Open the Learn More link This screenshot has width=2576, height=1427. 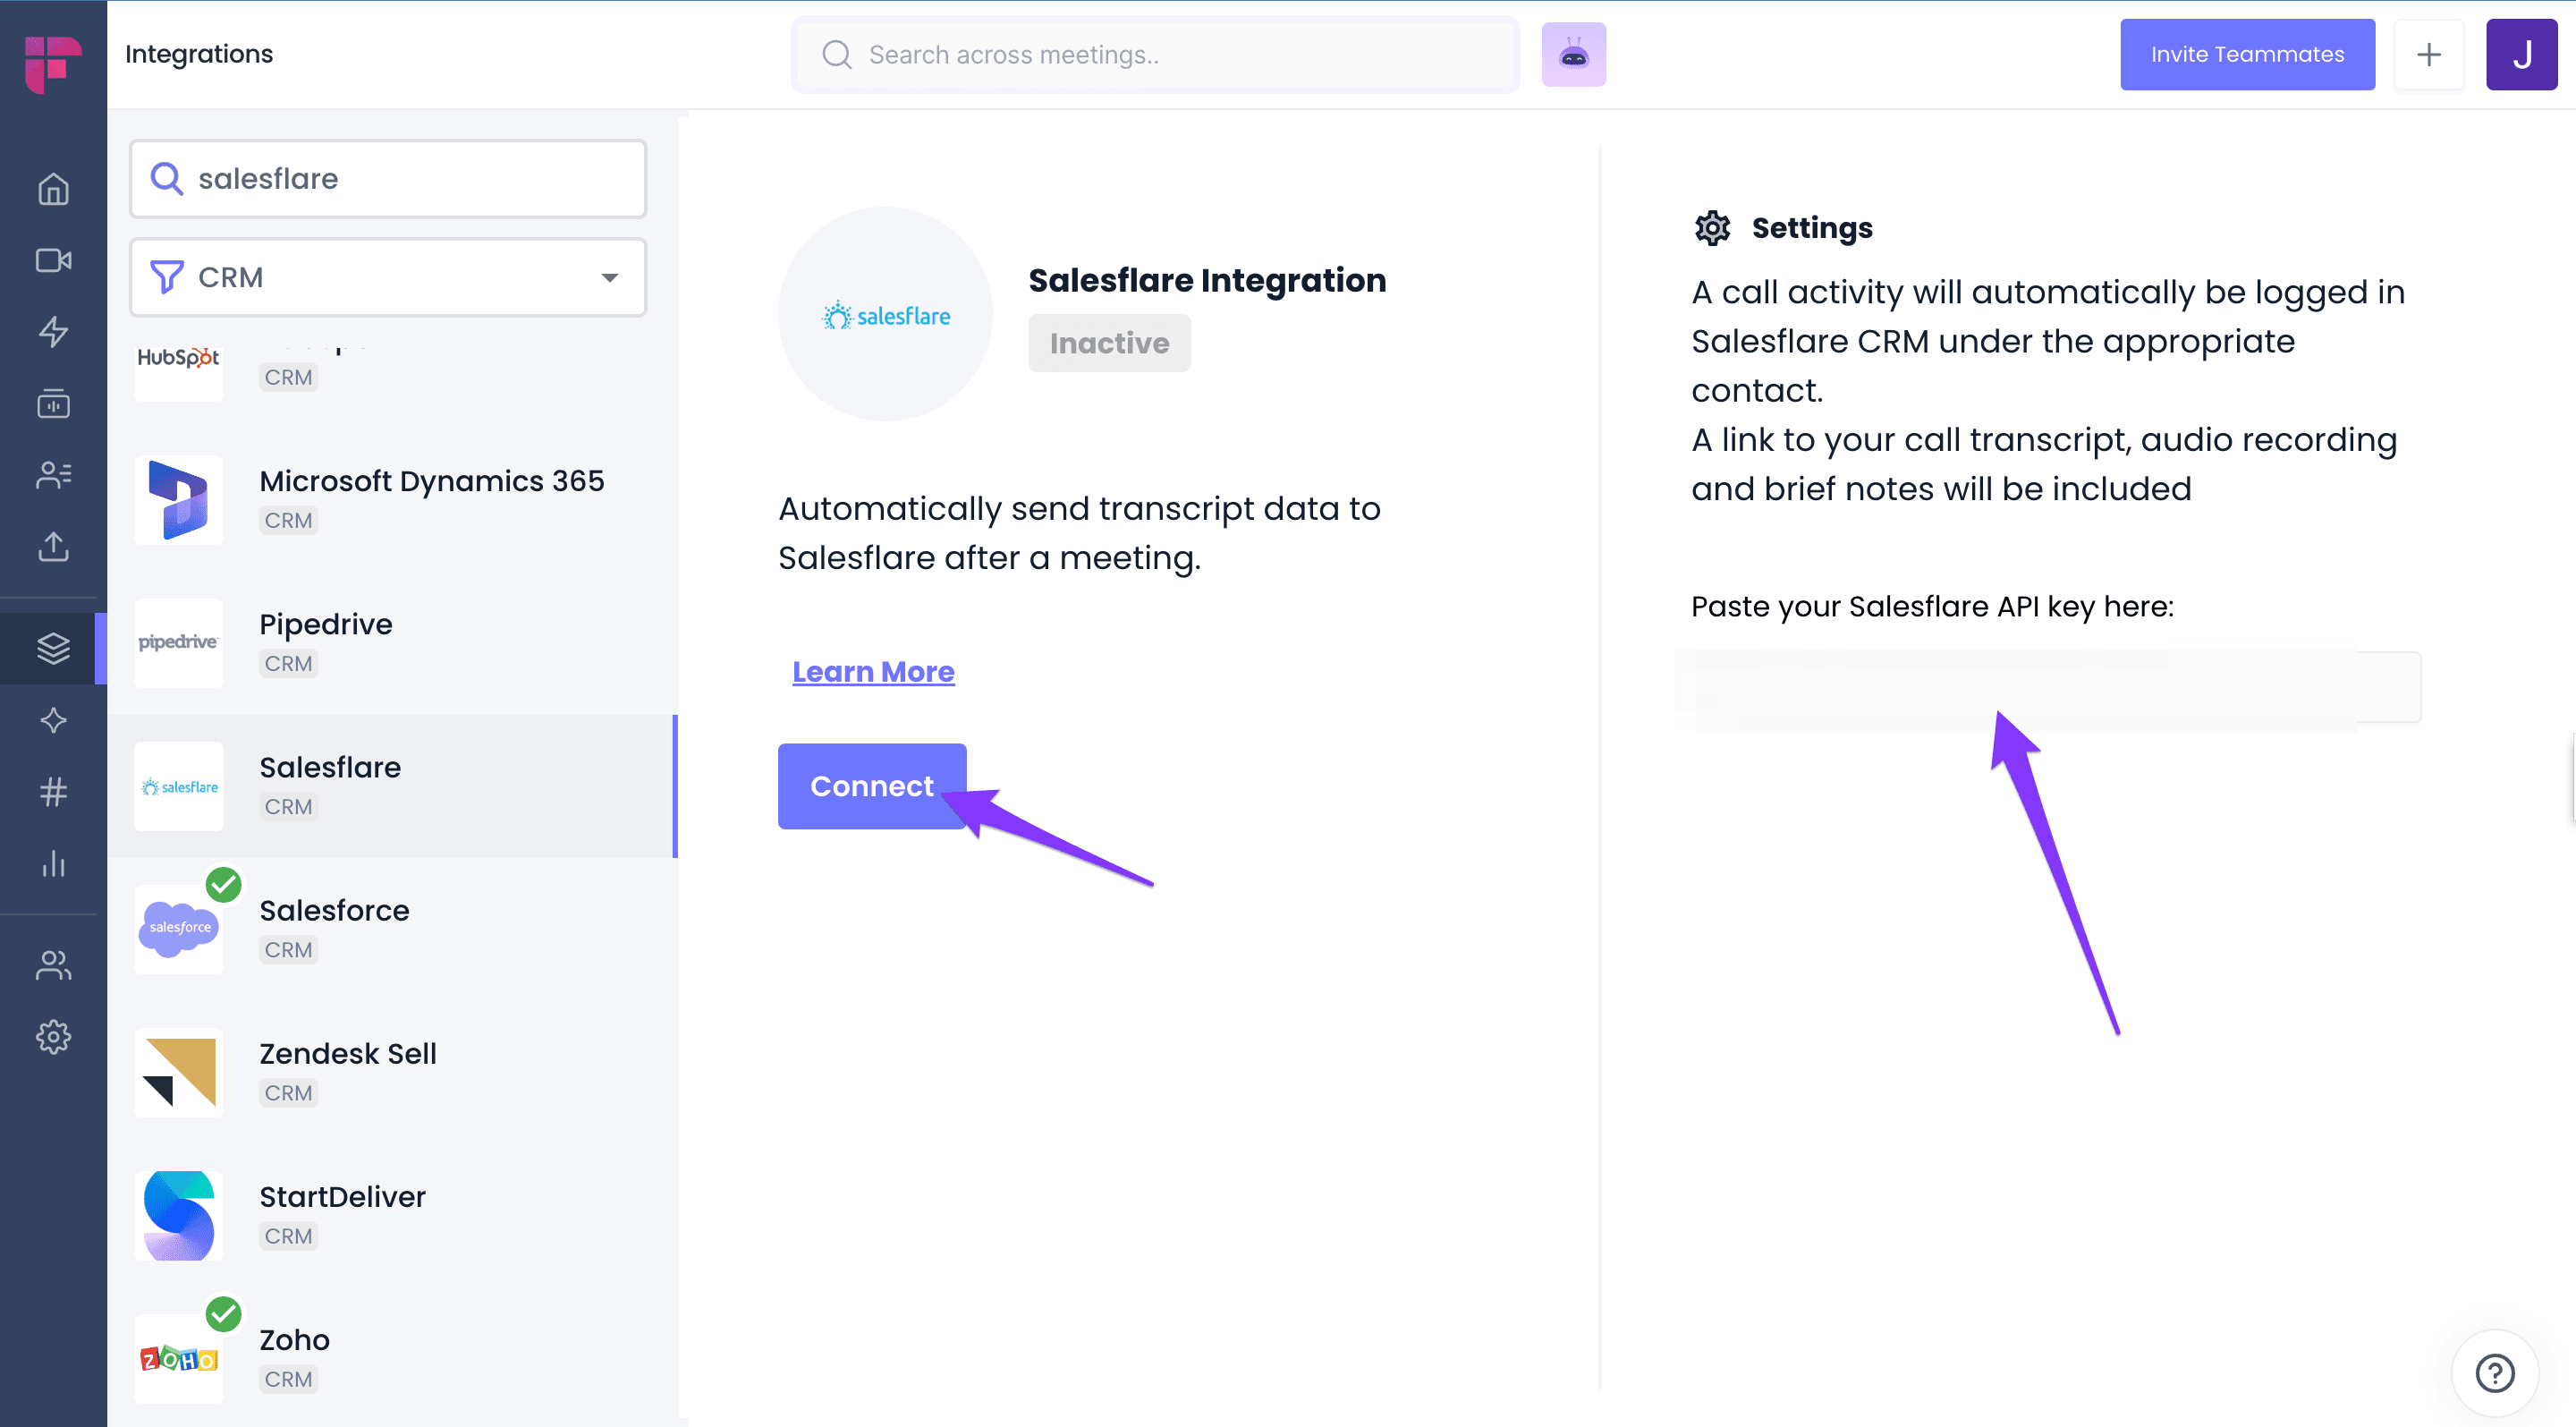(873, 672)
